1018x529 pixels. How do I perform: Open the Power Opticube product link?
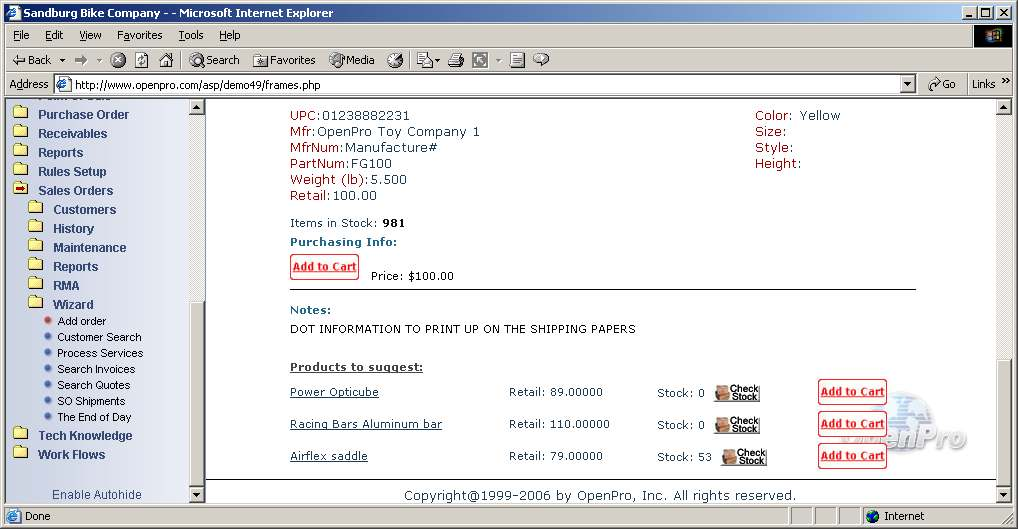coord(334,392)
